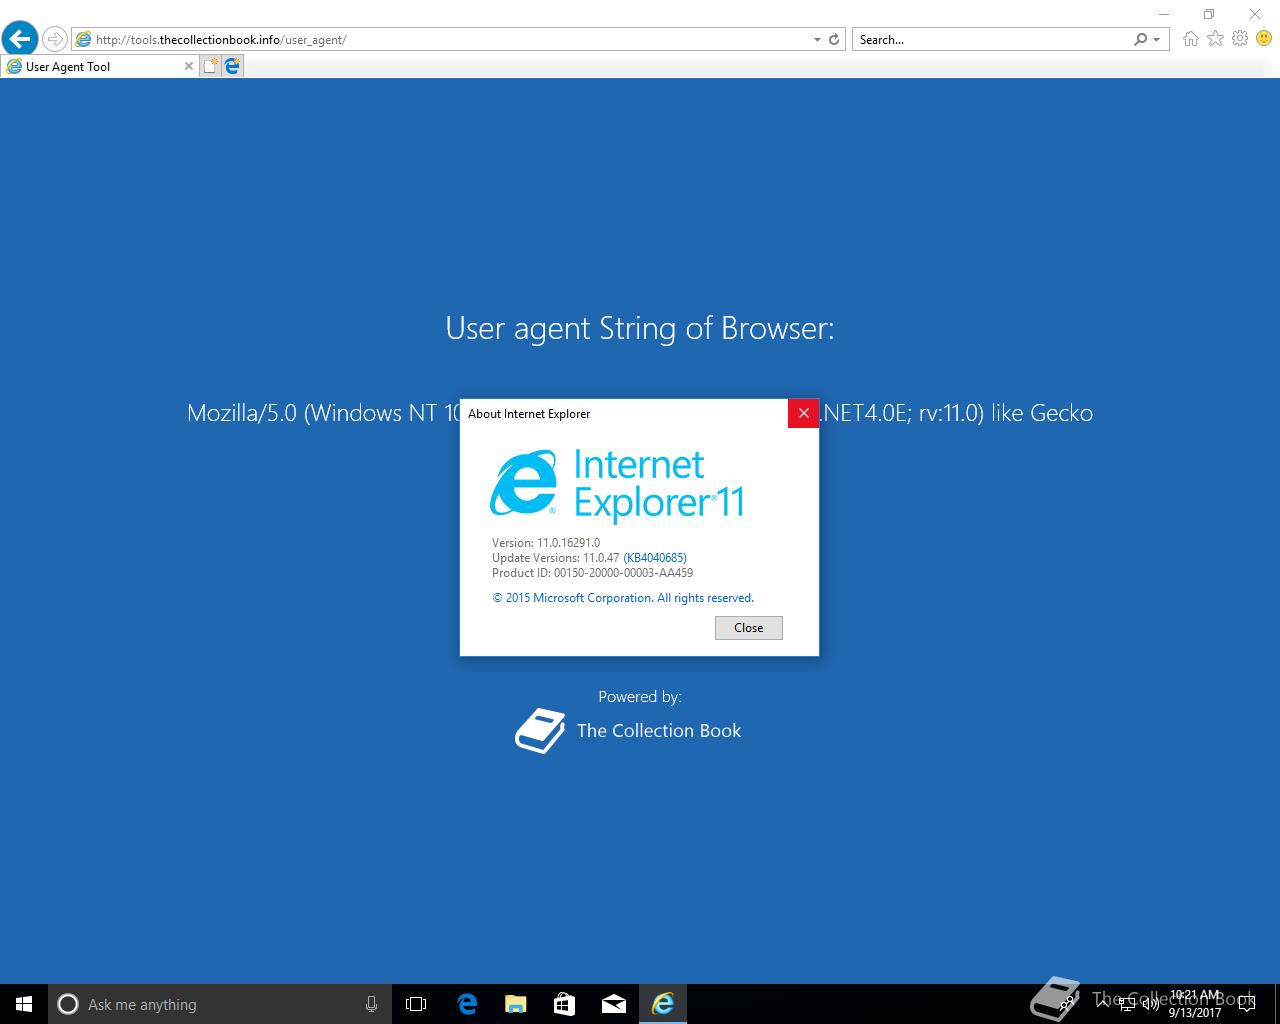
Task: Click Internet Explorer taskbar icon
Action: (663, 1004)
